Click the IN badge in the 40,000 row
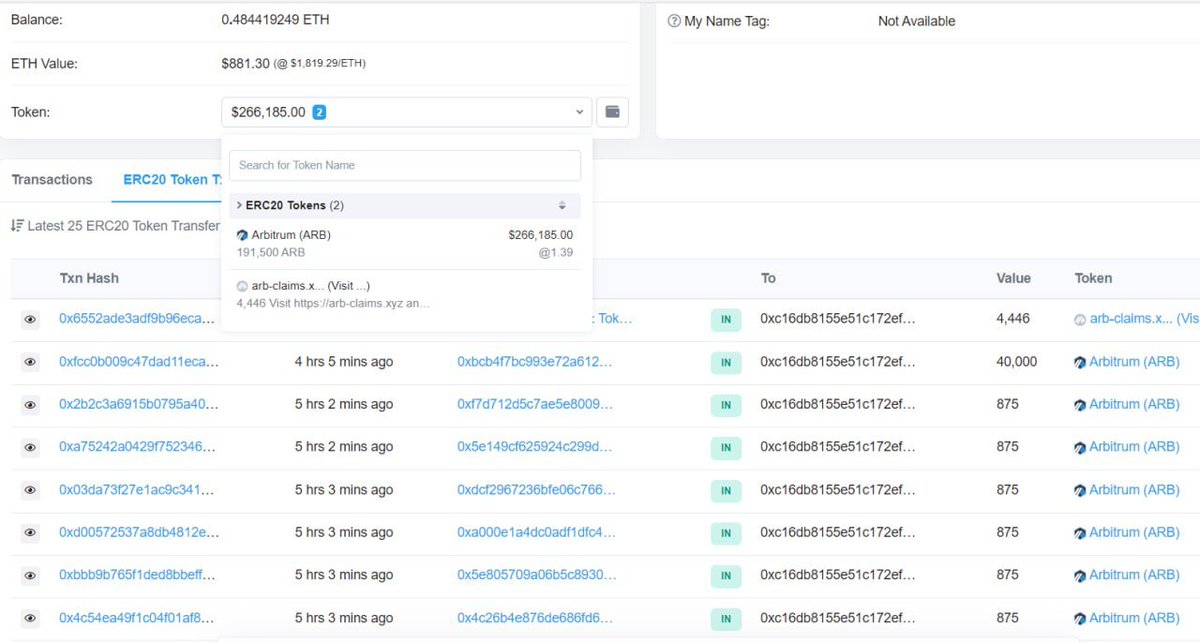 [x=726, y=362]
